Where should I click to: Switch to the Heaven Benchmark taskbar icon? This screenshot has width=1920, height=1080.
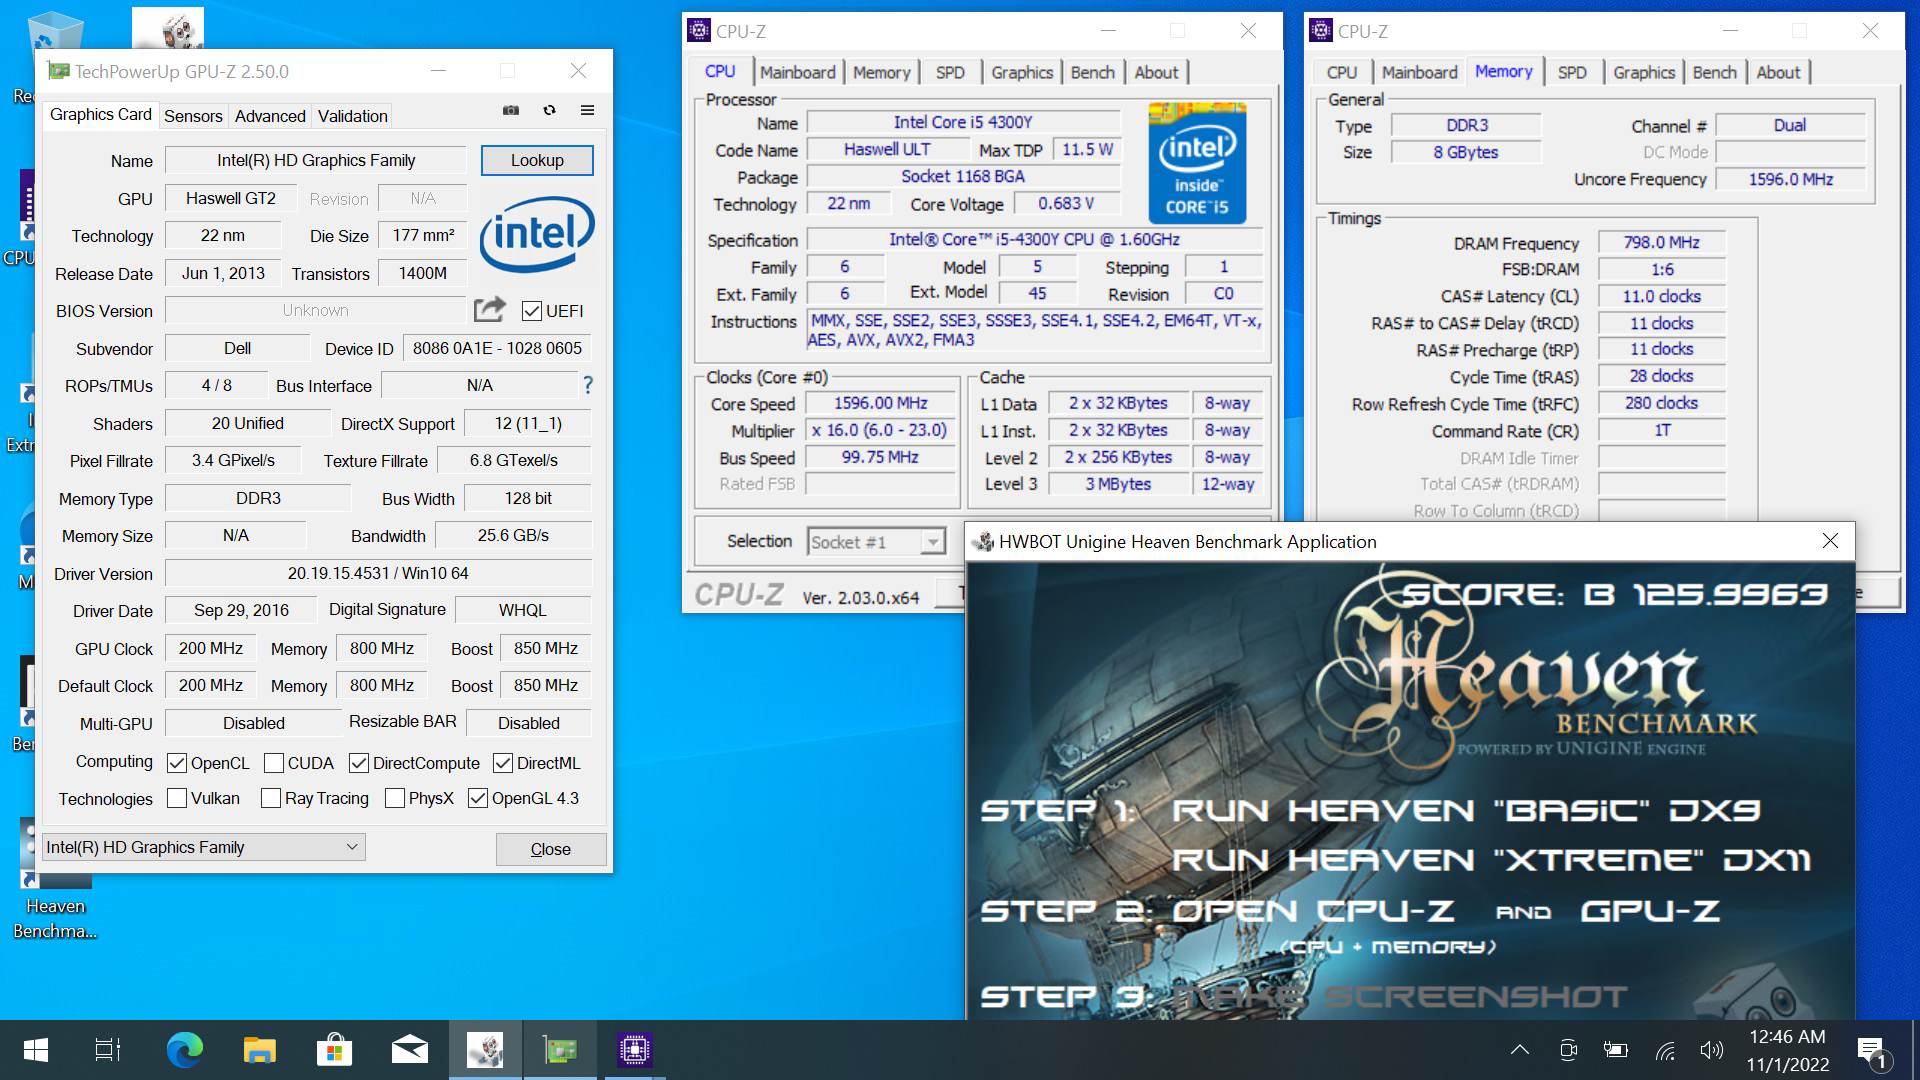(x=485, y=1050)
